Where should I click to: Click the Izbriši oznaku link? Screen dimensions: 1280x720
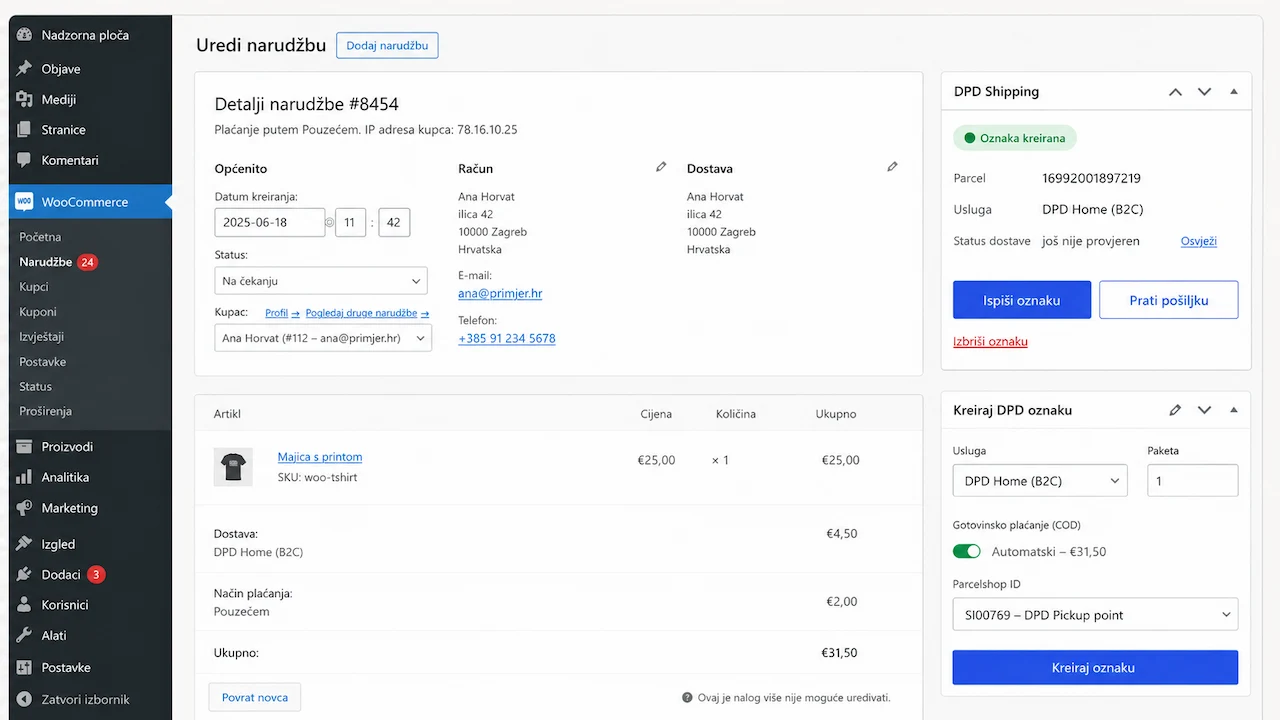pyautogui.click(x=990, y=342)
